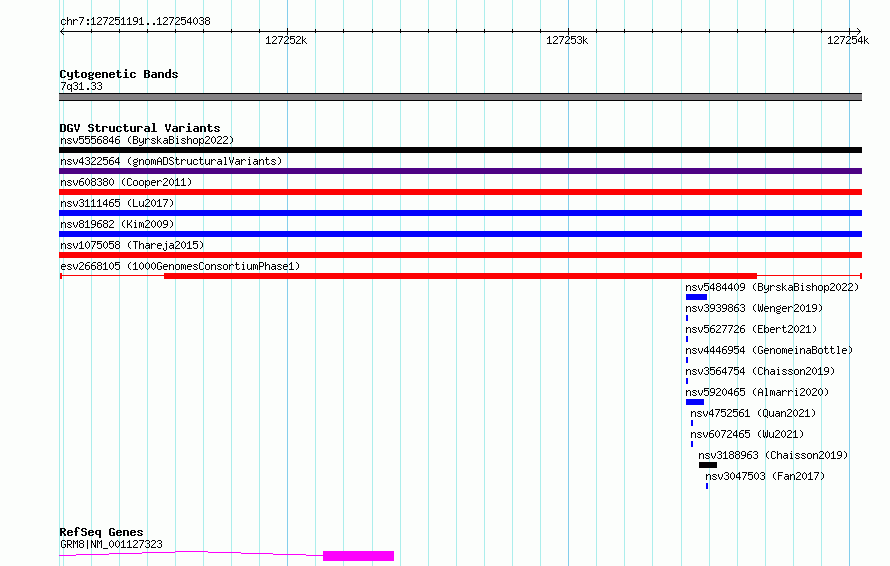Click nsv608380 (Cooper2011) label
This screenshot has height=566, width=890.
click(126, 182)
